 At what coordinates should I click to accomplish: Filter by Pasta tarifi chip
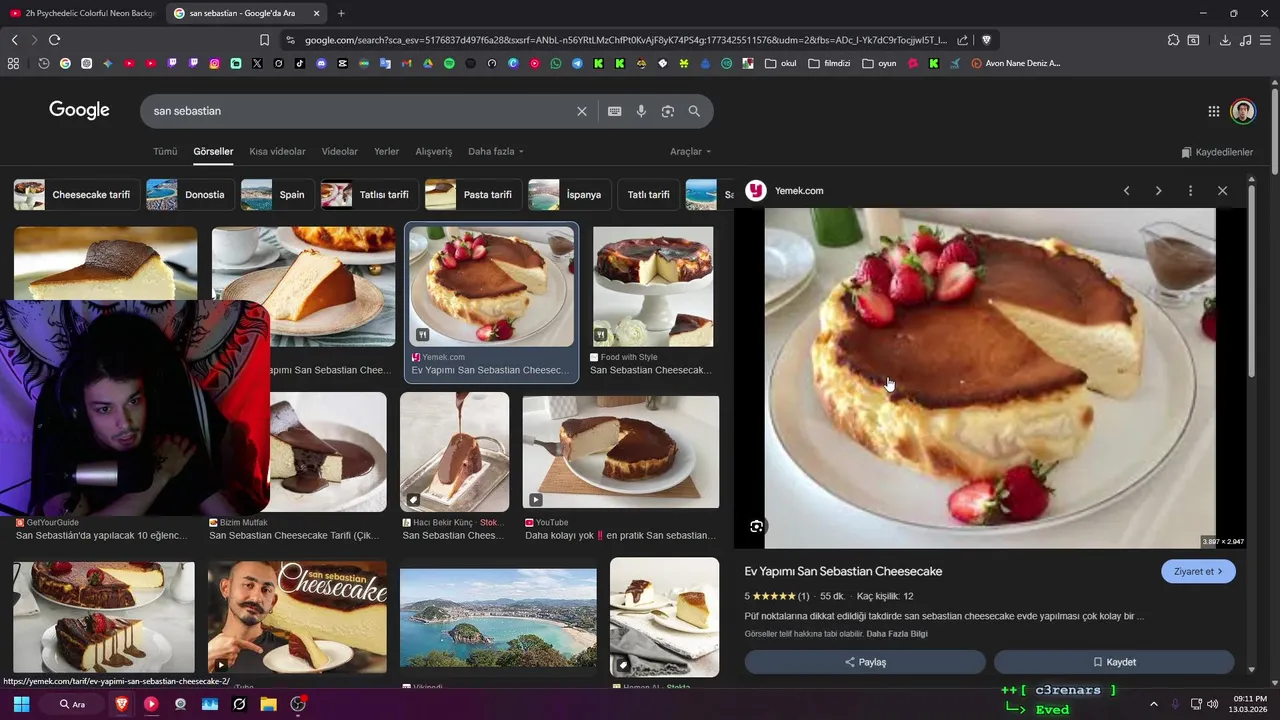(473, 195)
